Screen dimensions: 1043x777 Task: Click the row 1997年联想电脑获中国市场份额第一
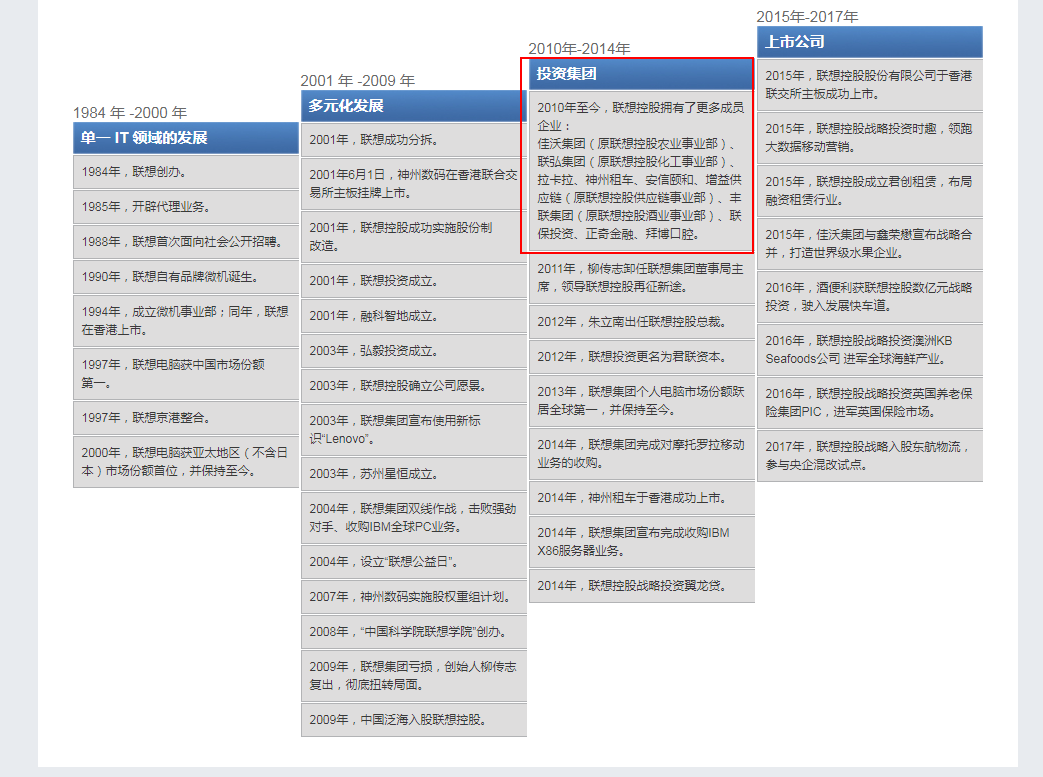pyautogui.click(x=186, y=374)
